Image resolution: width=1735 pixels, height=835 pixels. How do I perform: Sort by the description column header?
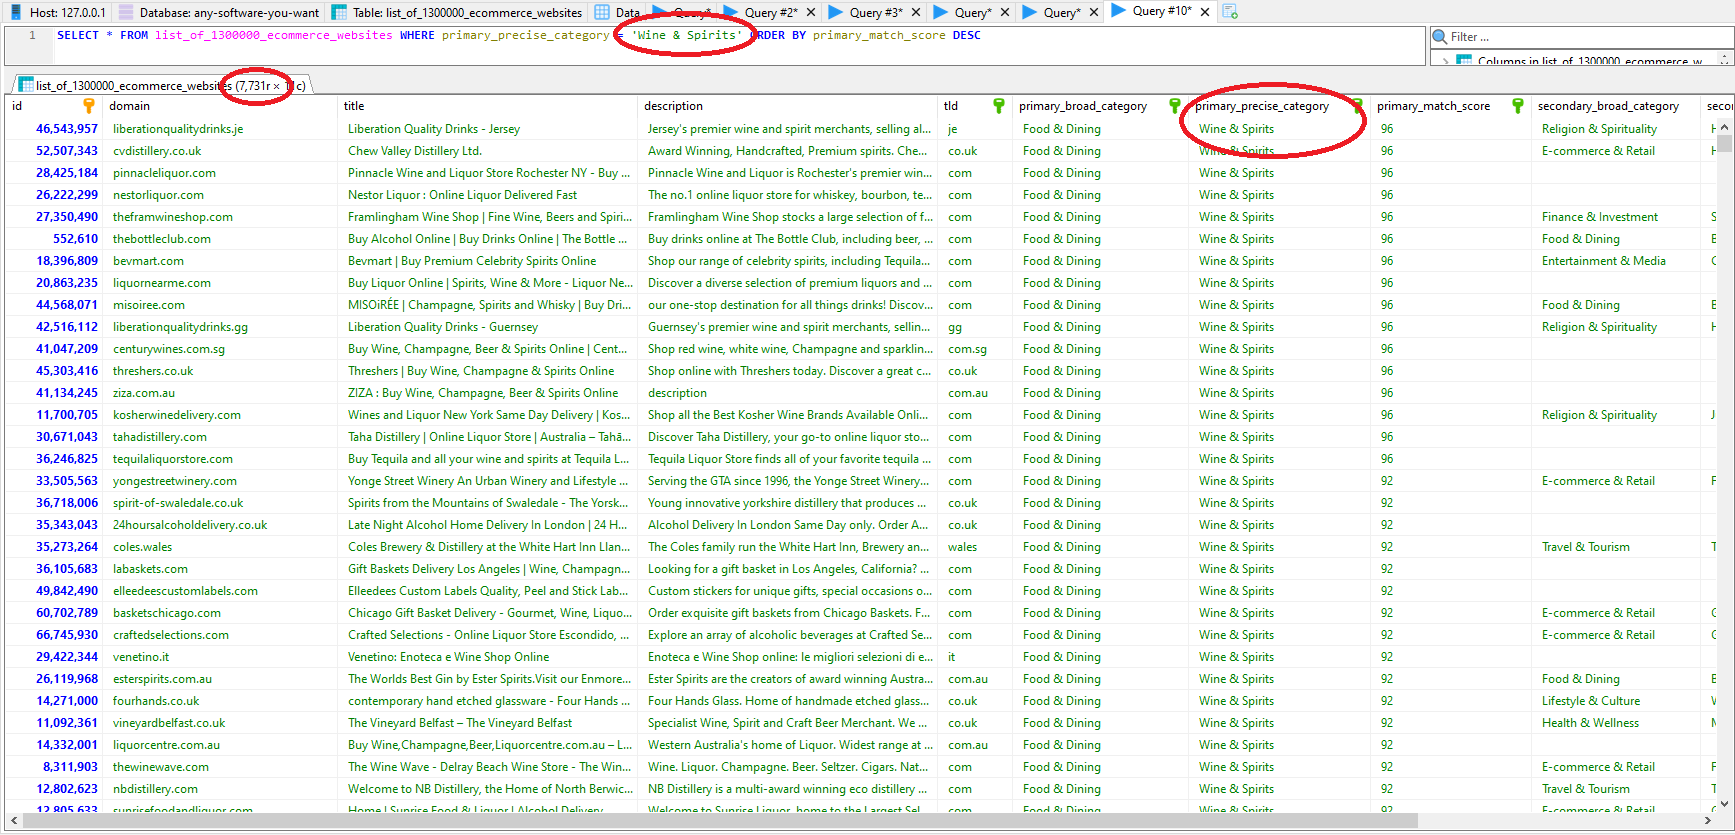click(x=788, y=106)
